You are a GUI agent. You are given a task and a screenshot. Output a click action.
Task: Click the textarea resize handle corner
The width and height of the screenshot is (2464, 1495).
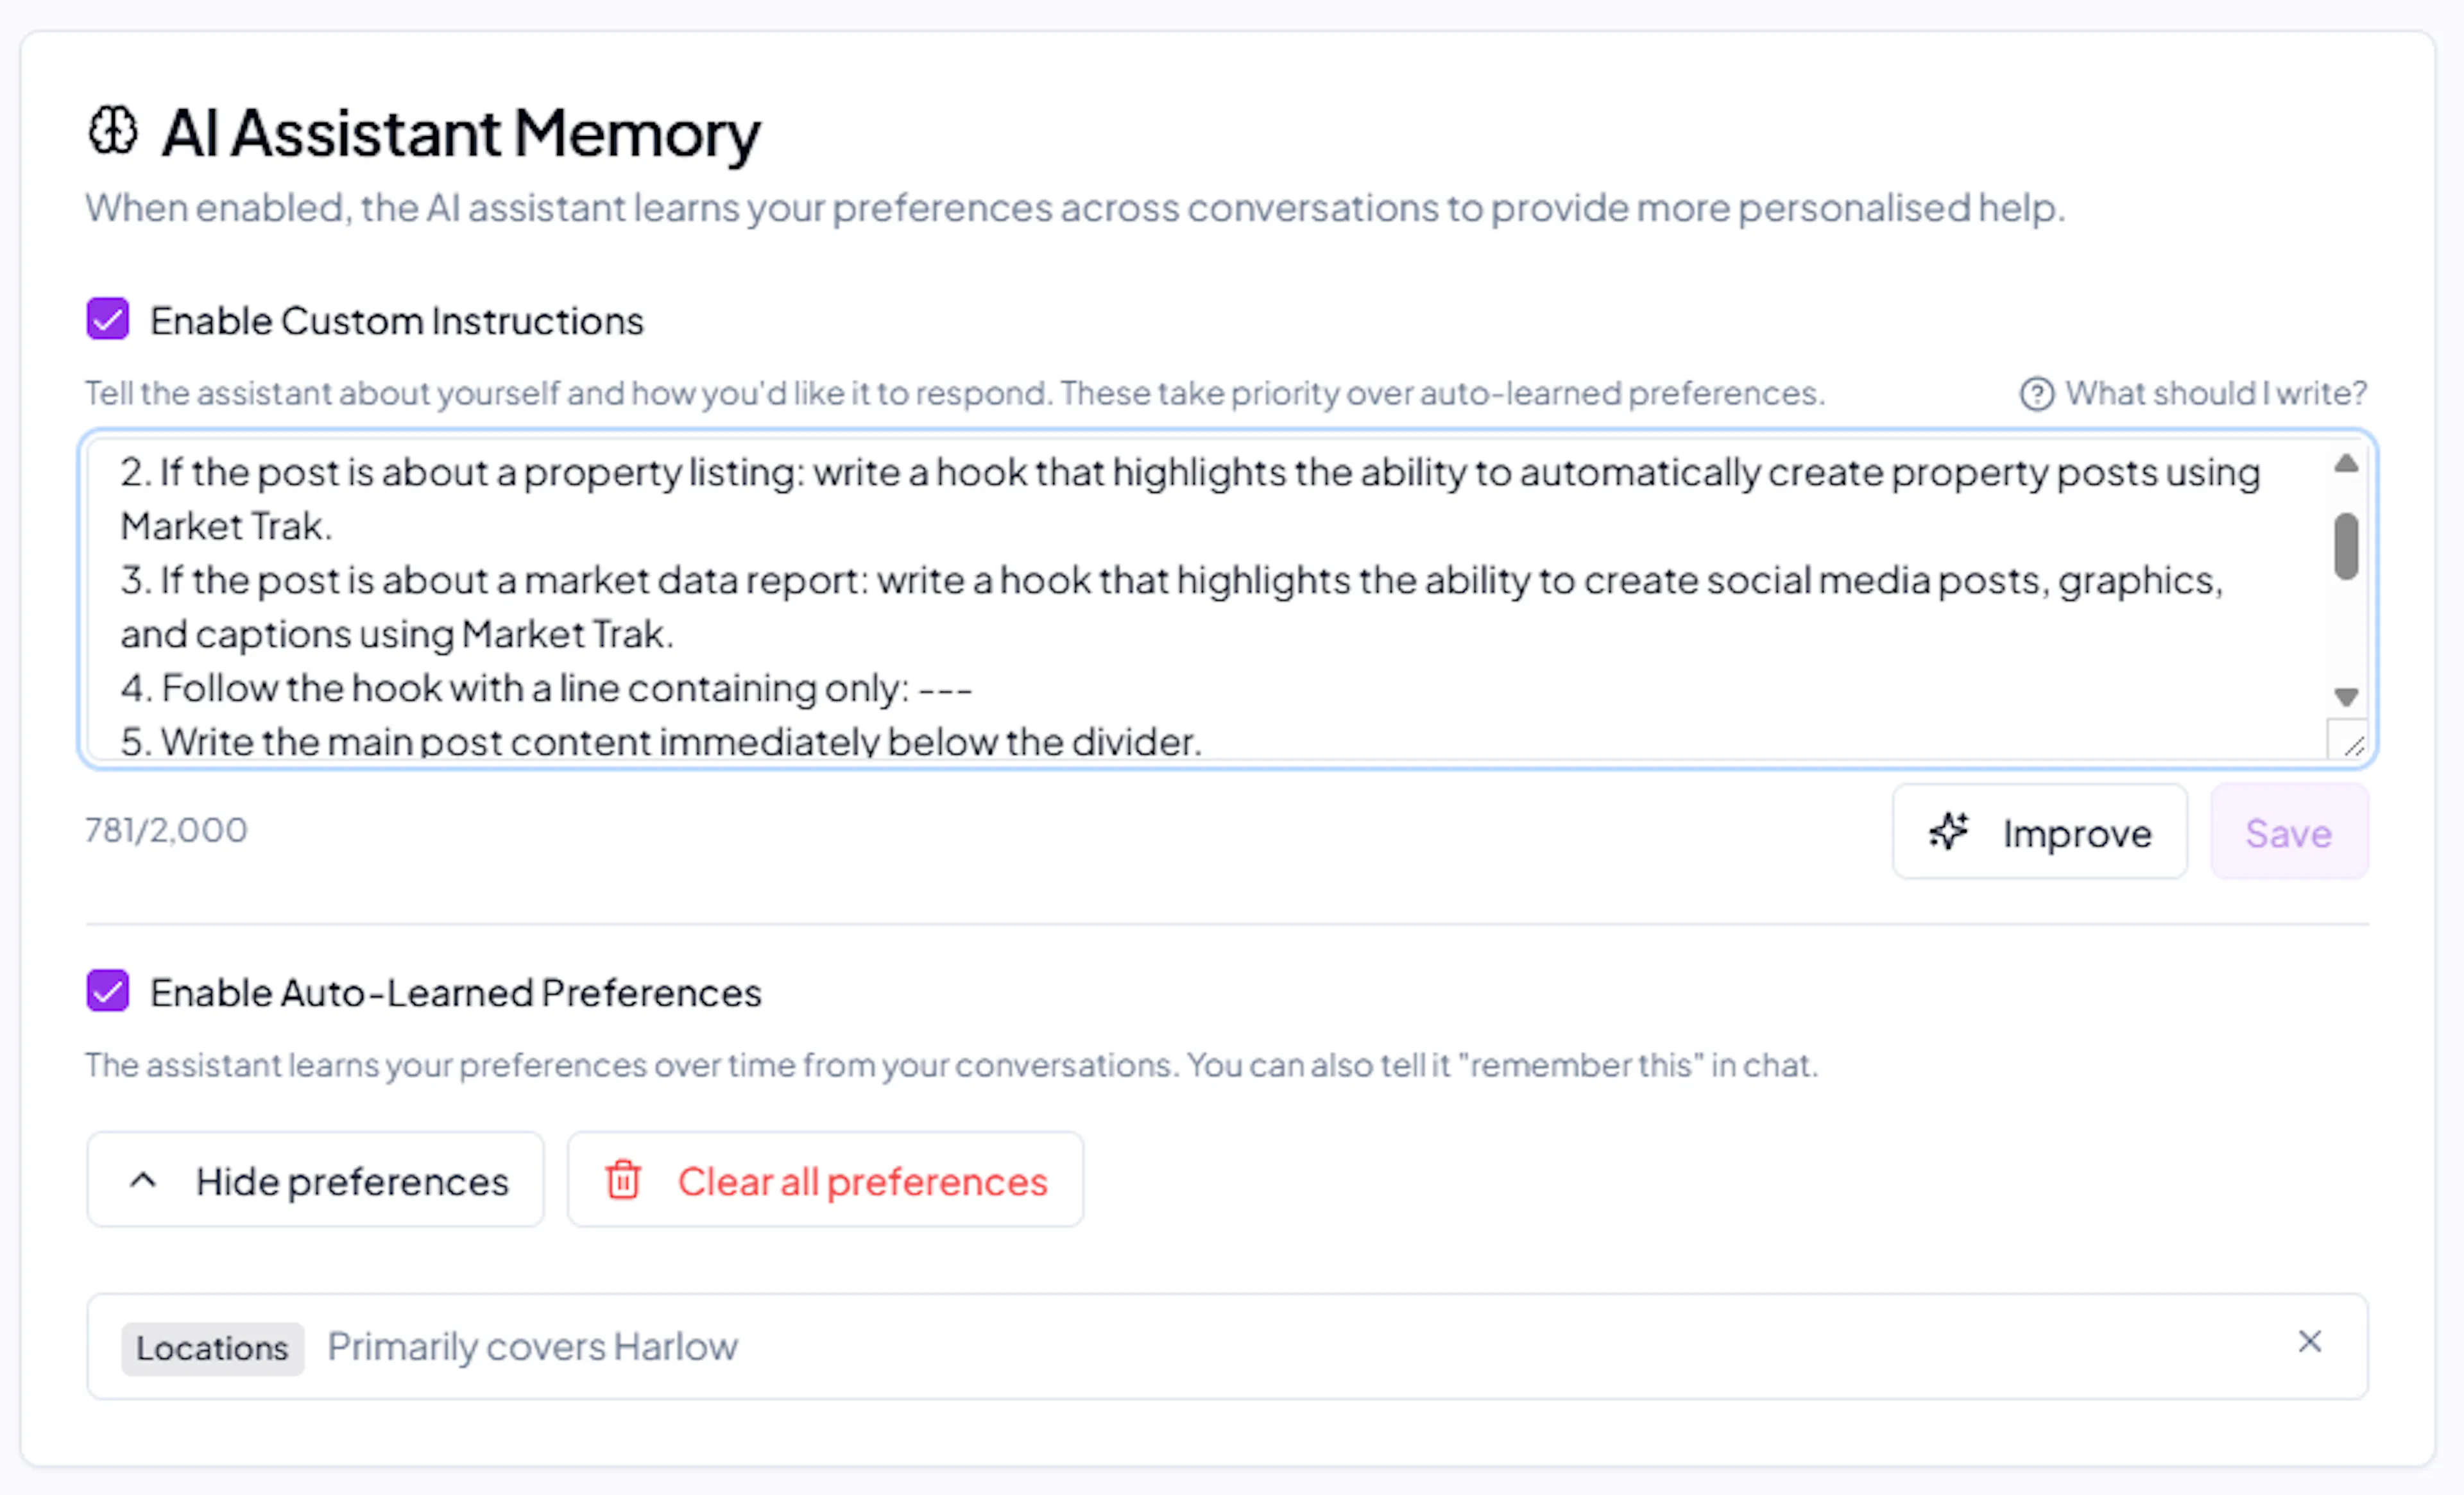[x=2352, y=745]
